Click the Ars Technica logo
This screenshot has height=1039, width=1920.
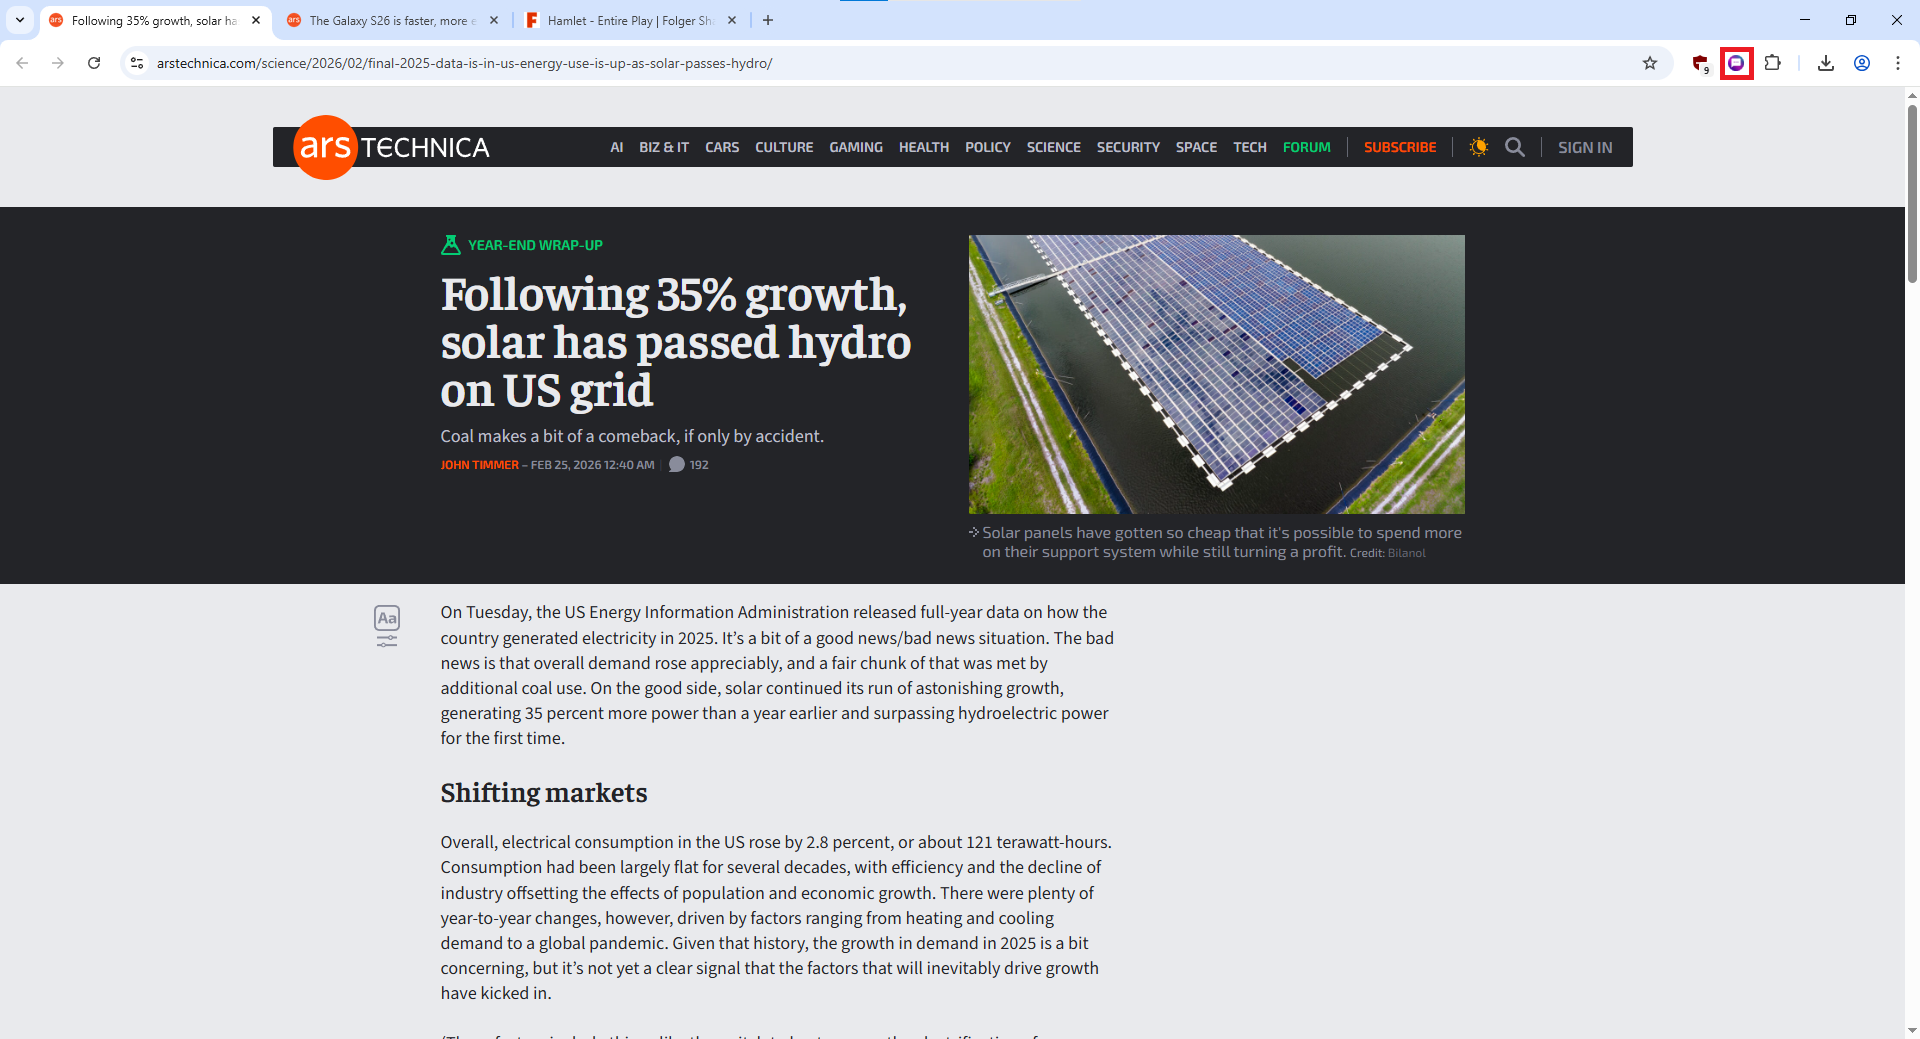pyautogui.click(x=391, y=147)
